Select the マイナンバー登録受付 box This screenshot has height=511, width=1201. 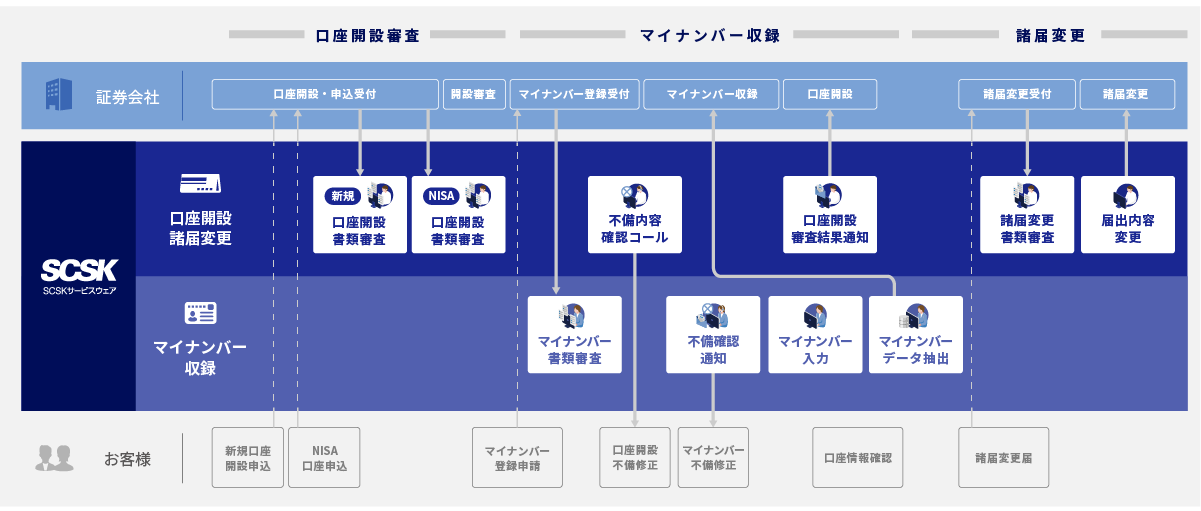(x=574, y=95)
